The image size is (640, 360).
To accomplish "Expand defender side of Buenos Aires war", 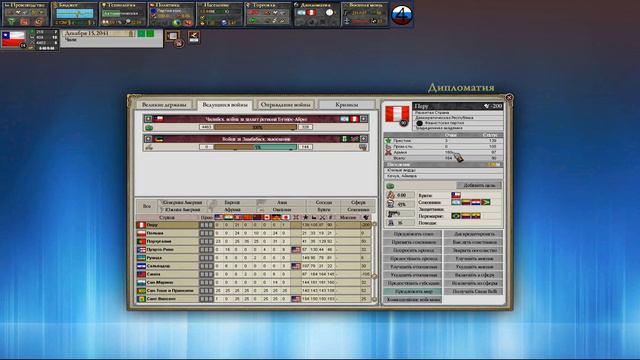I will [363, 119].
